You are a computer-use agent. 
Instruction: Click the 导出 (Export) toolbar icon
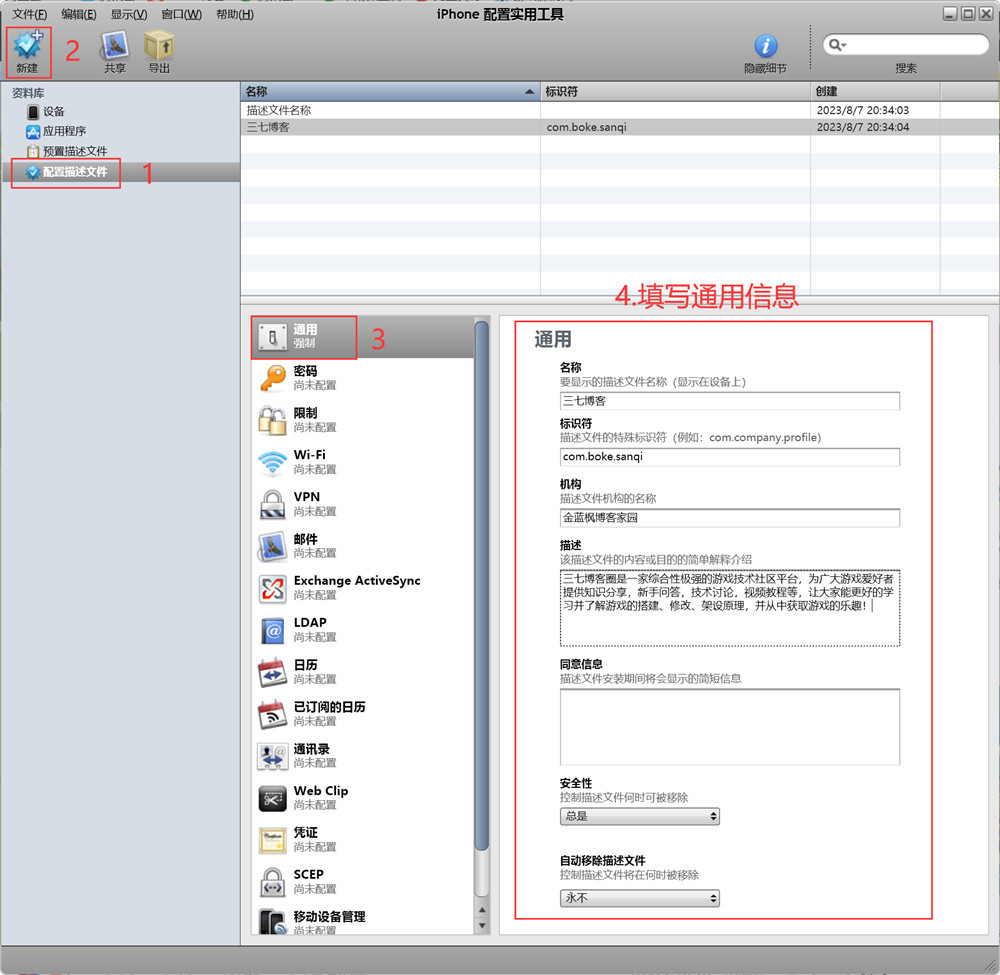coord(159,47)
